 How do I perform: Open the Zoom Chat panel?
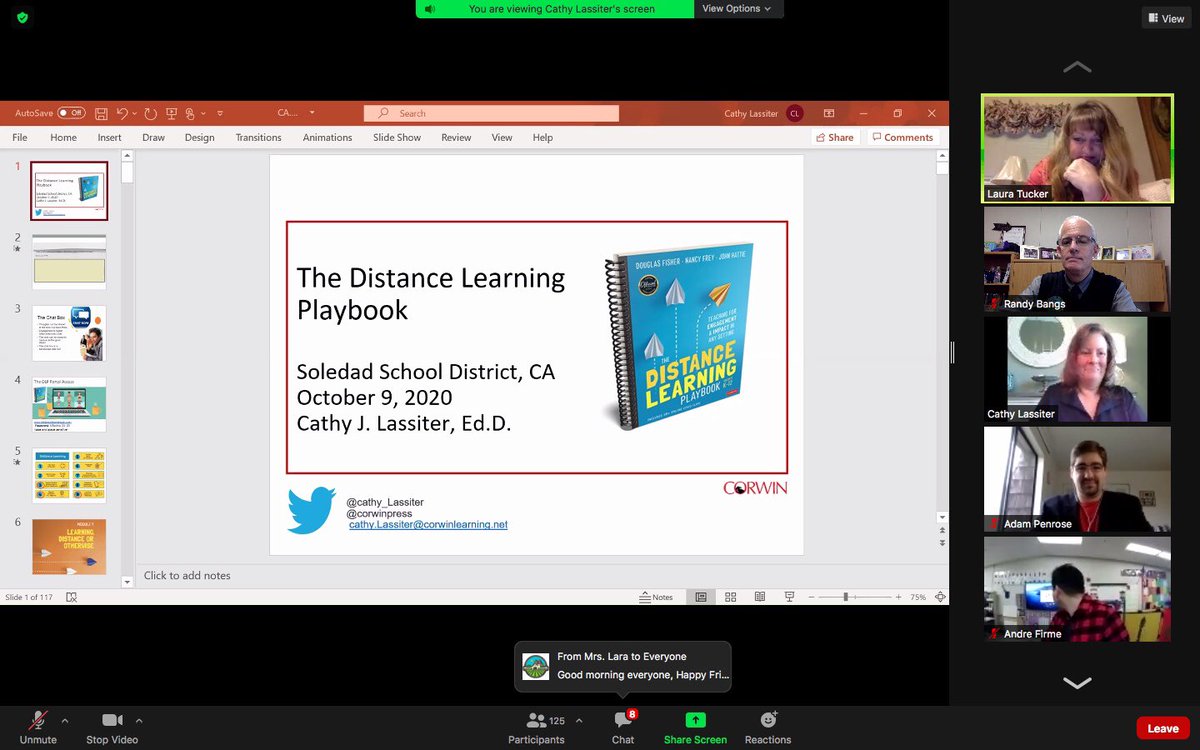pos(623,727)
